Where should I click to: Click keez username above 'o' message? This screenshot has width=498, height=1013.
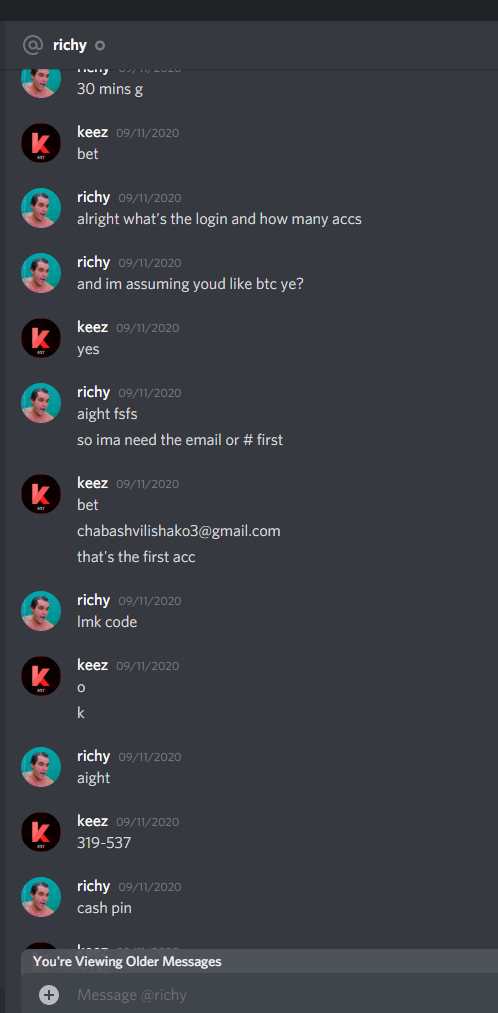pos(92,665)
